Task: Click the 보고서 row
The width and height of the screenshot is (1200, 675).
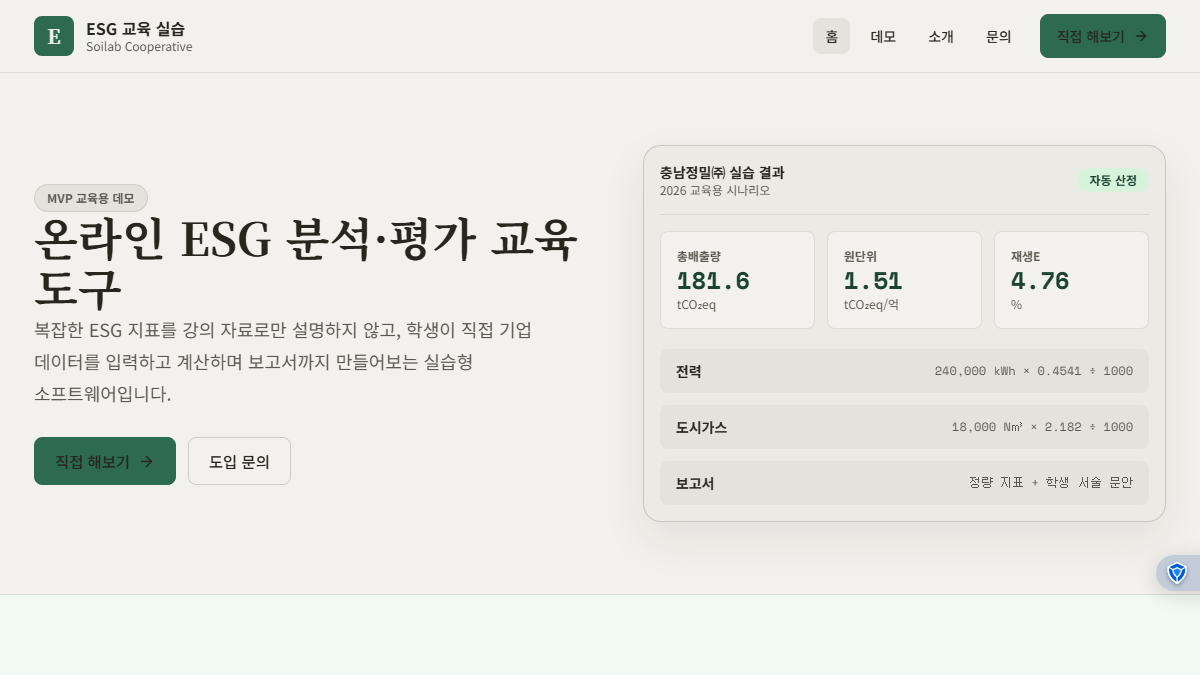Action: pos(904,483)
